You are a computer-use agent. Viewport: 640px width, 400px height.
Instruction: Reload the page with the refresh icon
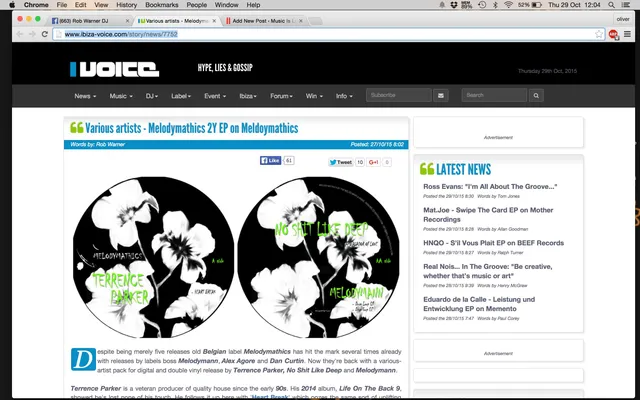click(x=45, y=34)
